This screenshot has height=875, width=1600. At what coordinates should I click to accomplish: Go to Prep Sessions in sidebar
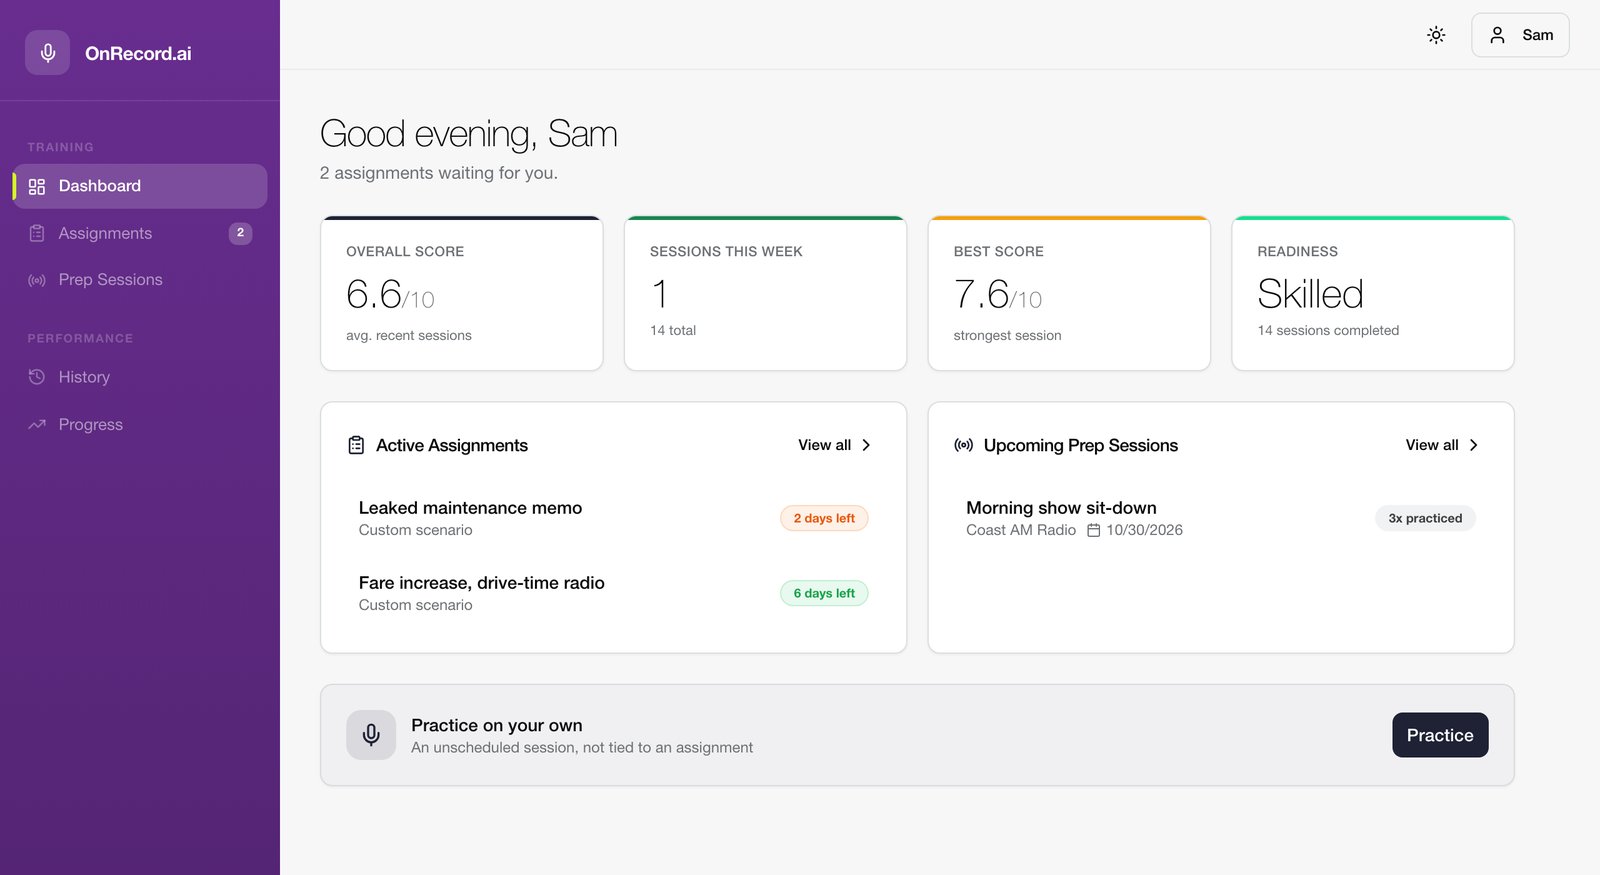pos(140,280)
